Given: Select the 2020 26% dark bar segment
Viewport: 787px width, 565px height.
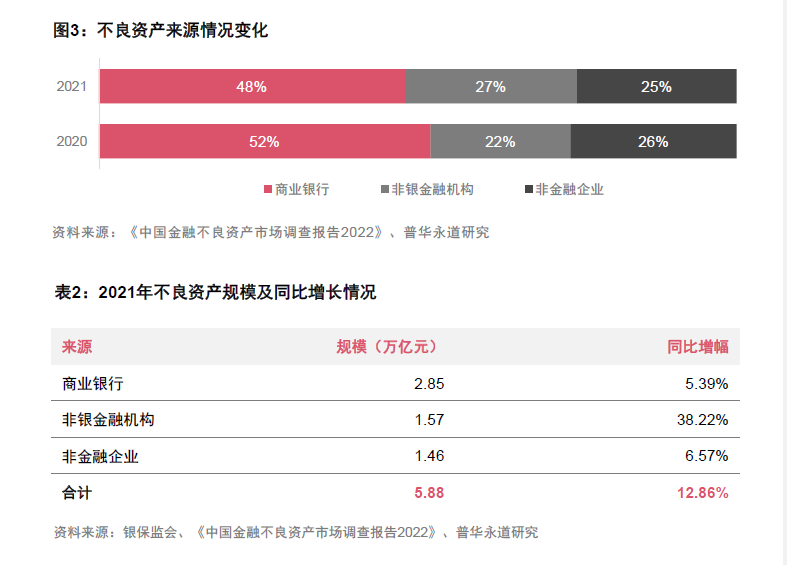Looking at the screenshot, I should coord(653,141).
